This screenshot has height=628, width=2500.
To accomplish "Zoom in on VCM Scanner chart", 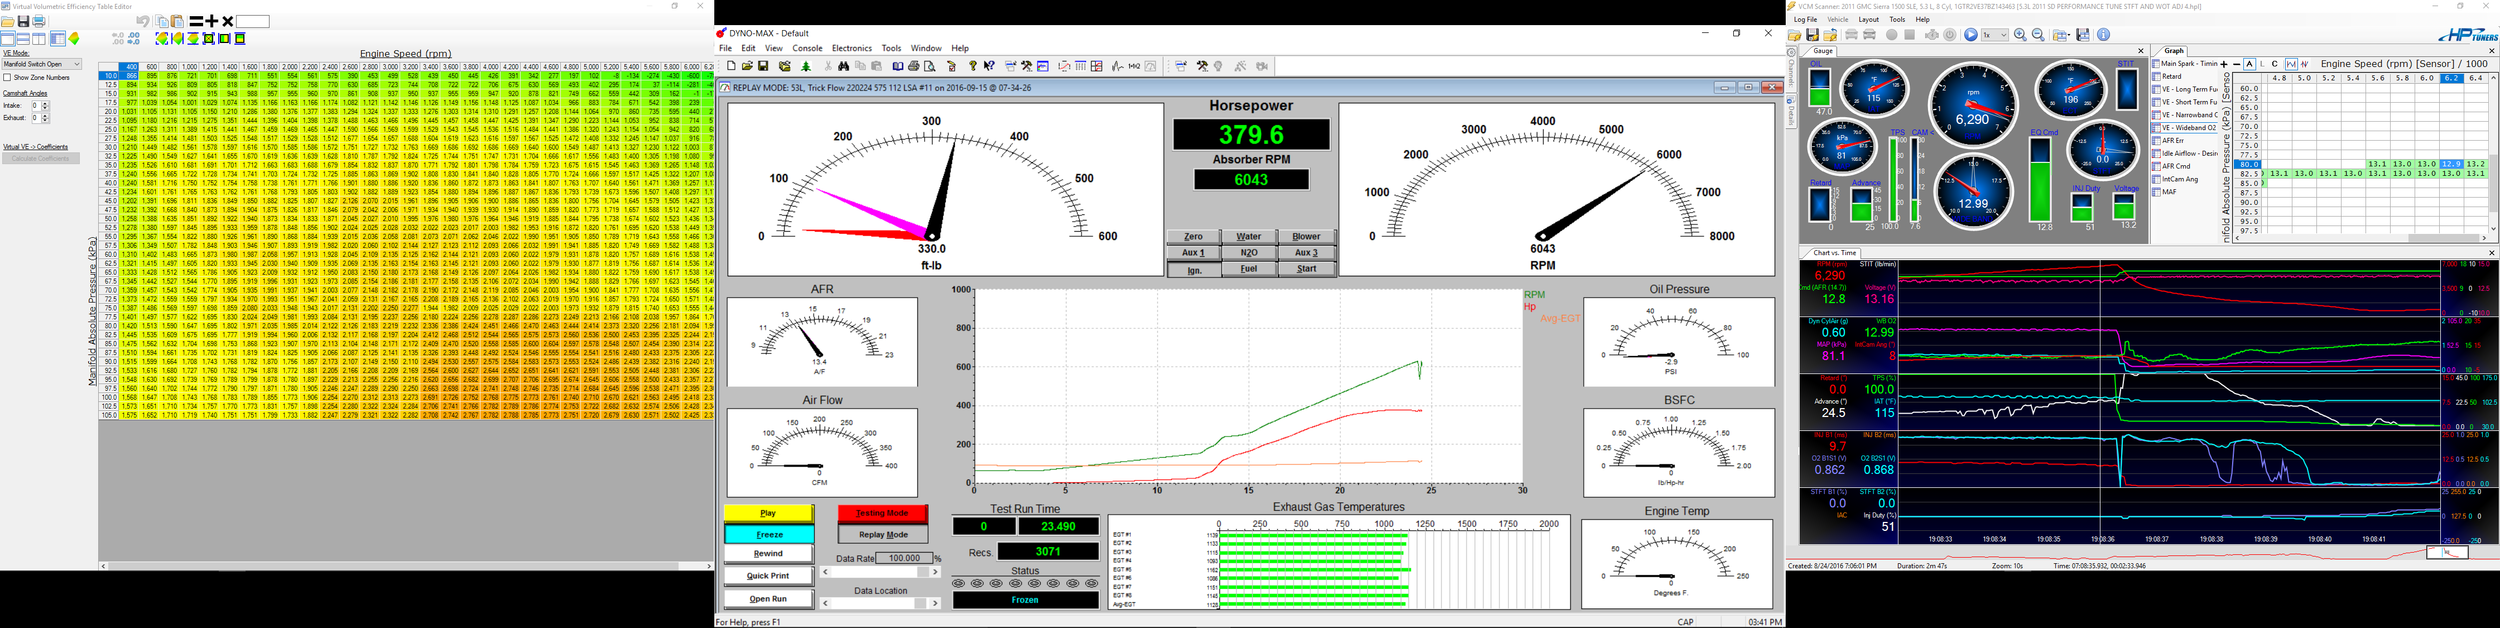I will [2020, 34].
